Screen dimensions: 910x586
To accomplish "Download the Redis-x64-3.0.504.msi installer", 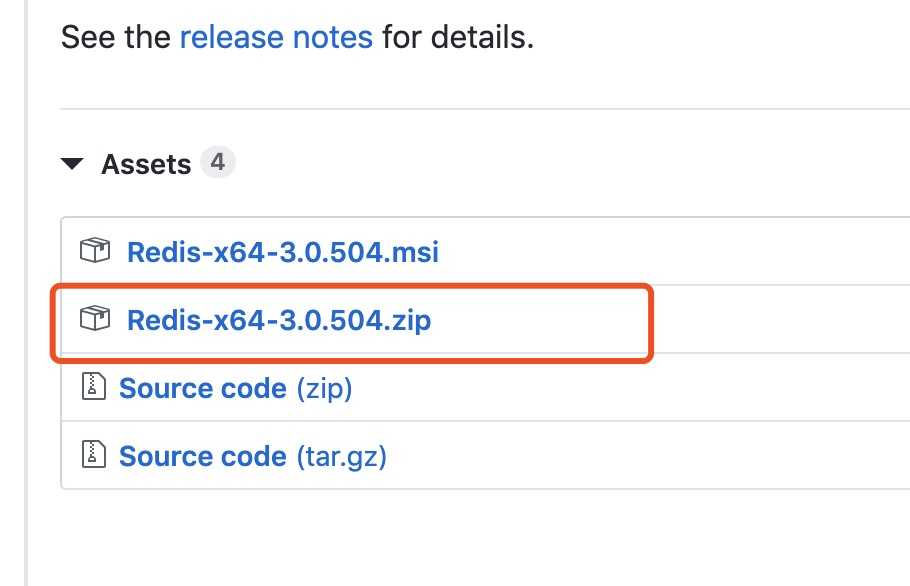I will (283, 252).
